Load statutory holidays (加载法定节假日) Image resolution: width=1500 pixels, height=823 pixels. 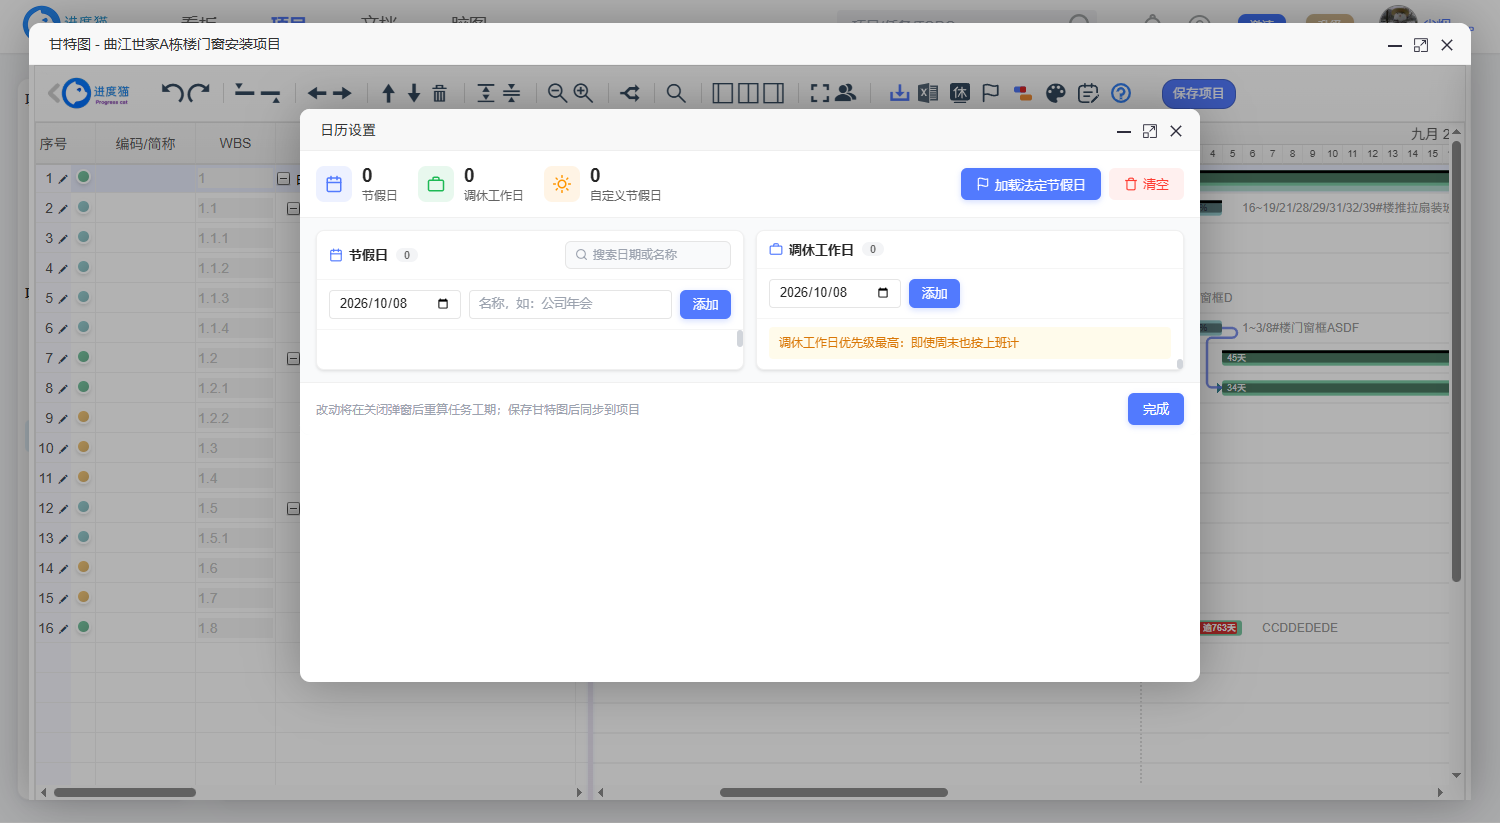1031,184
